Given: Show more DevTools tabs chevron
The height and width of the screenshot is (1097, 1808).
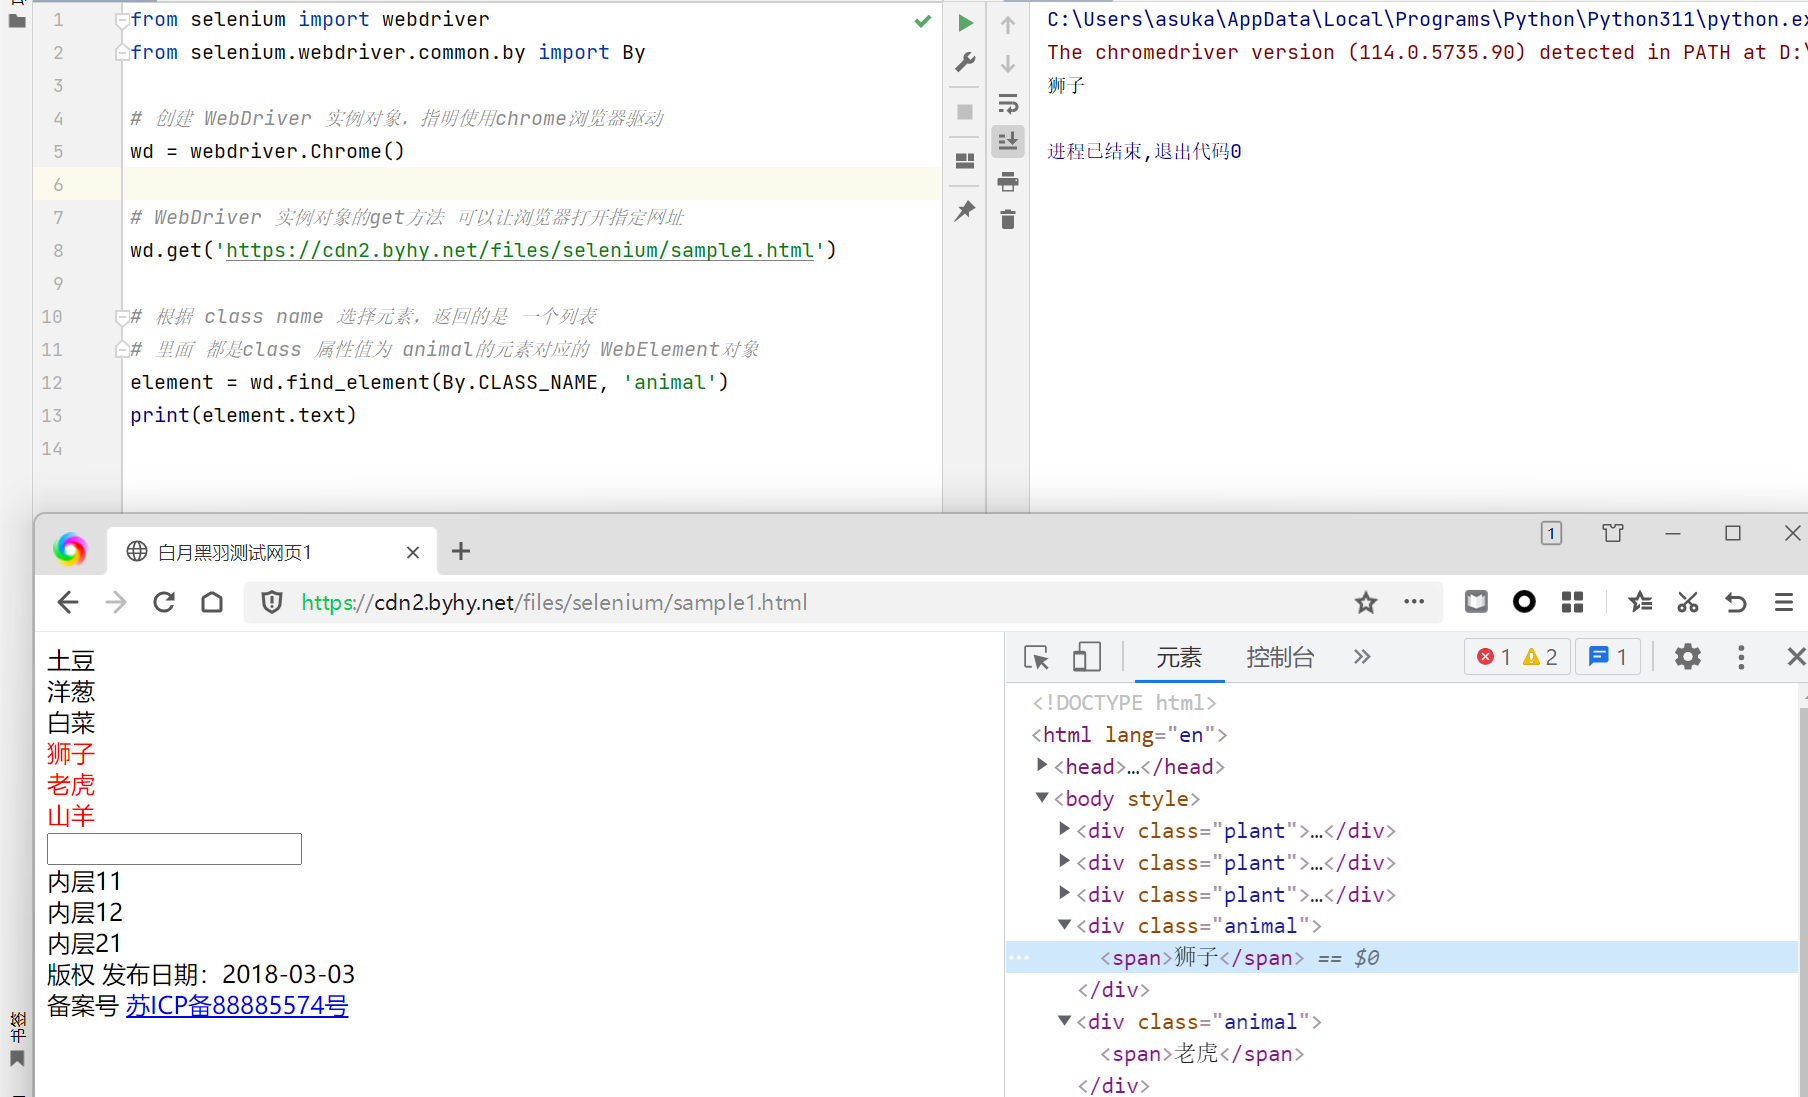Looking at the screenshot, I should (1362, 657).
